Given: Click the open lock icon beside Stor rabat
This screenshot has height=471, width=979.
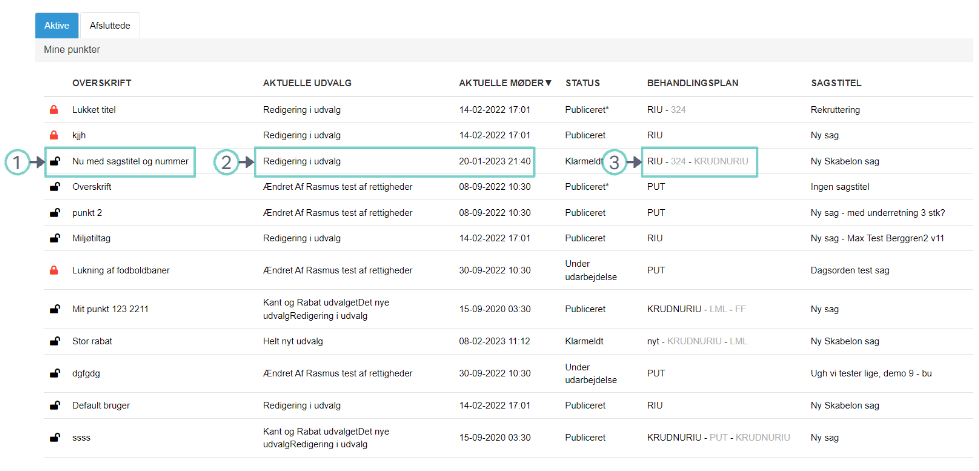Looking at the screenshot, I should (x=54, y=341).
